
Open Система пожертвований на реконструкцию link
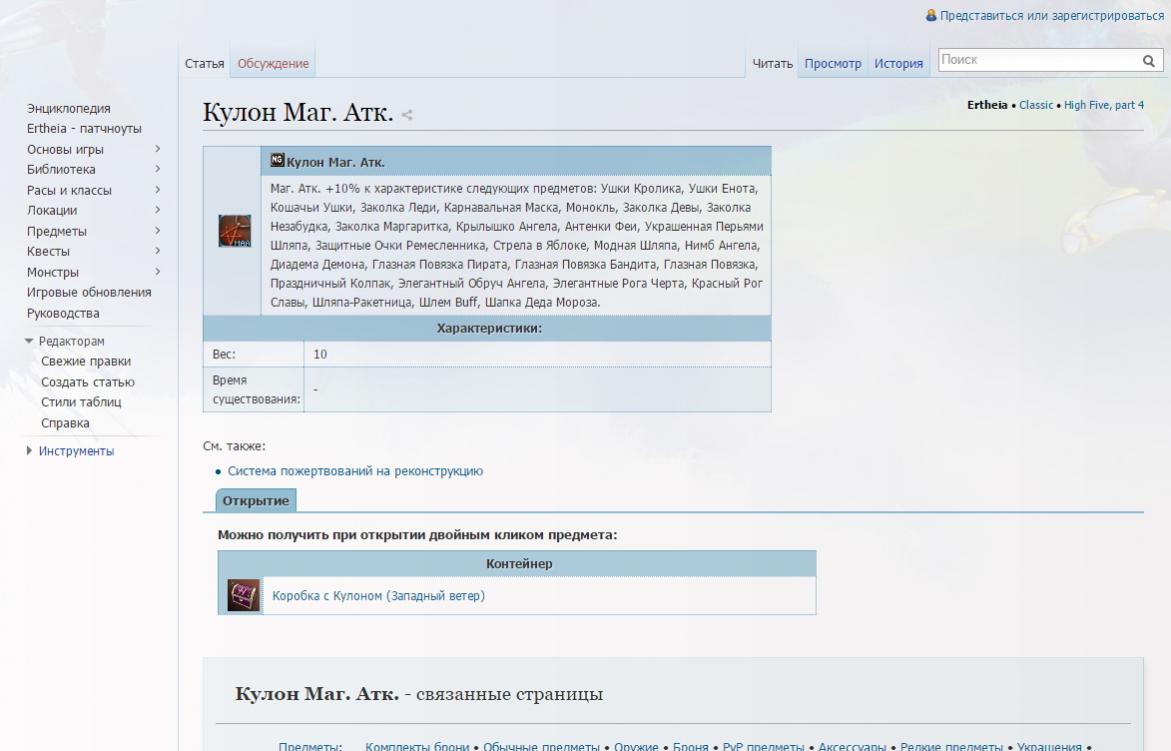point(355,471)
